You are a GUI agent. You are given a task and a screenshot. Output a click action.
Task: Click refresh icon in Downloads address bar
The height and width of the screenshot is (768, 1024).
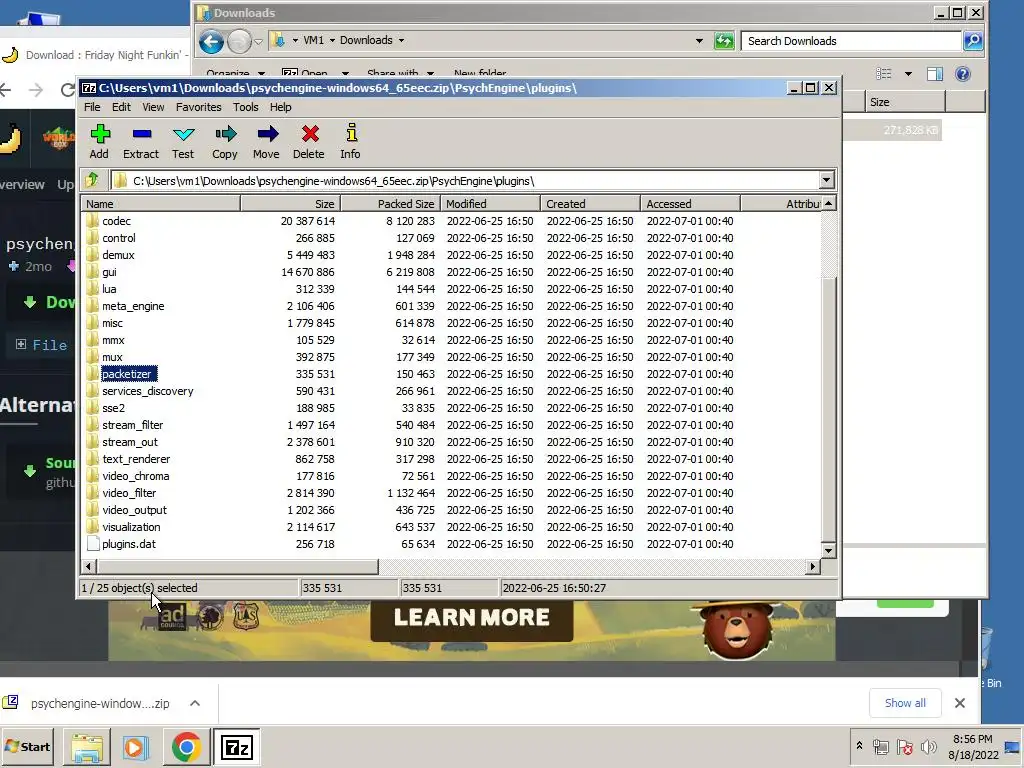tap(724, 41)
